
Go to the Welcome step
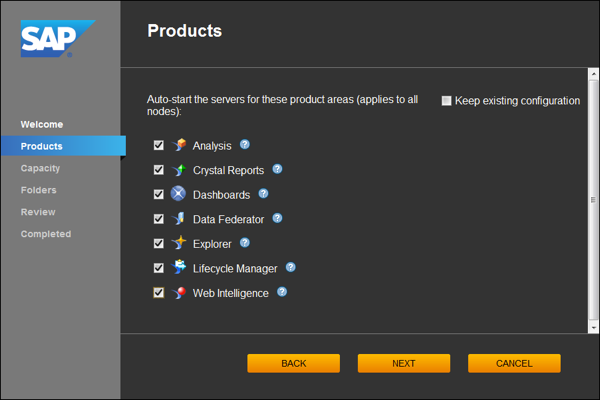pos(42,124)
